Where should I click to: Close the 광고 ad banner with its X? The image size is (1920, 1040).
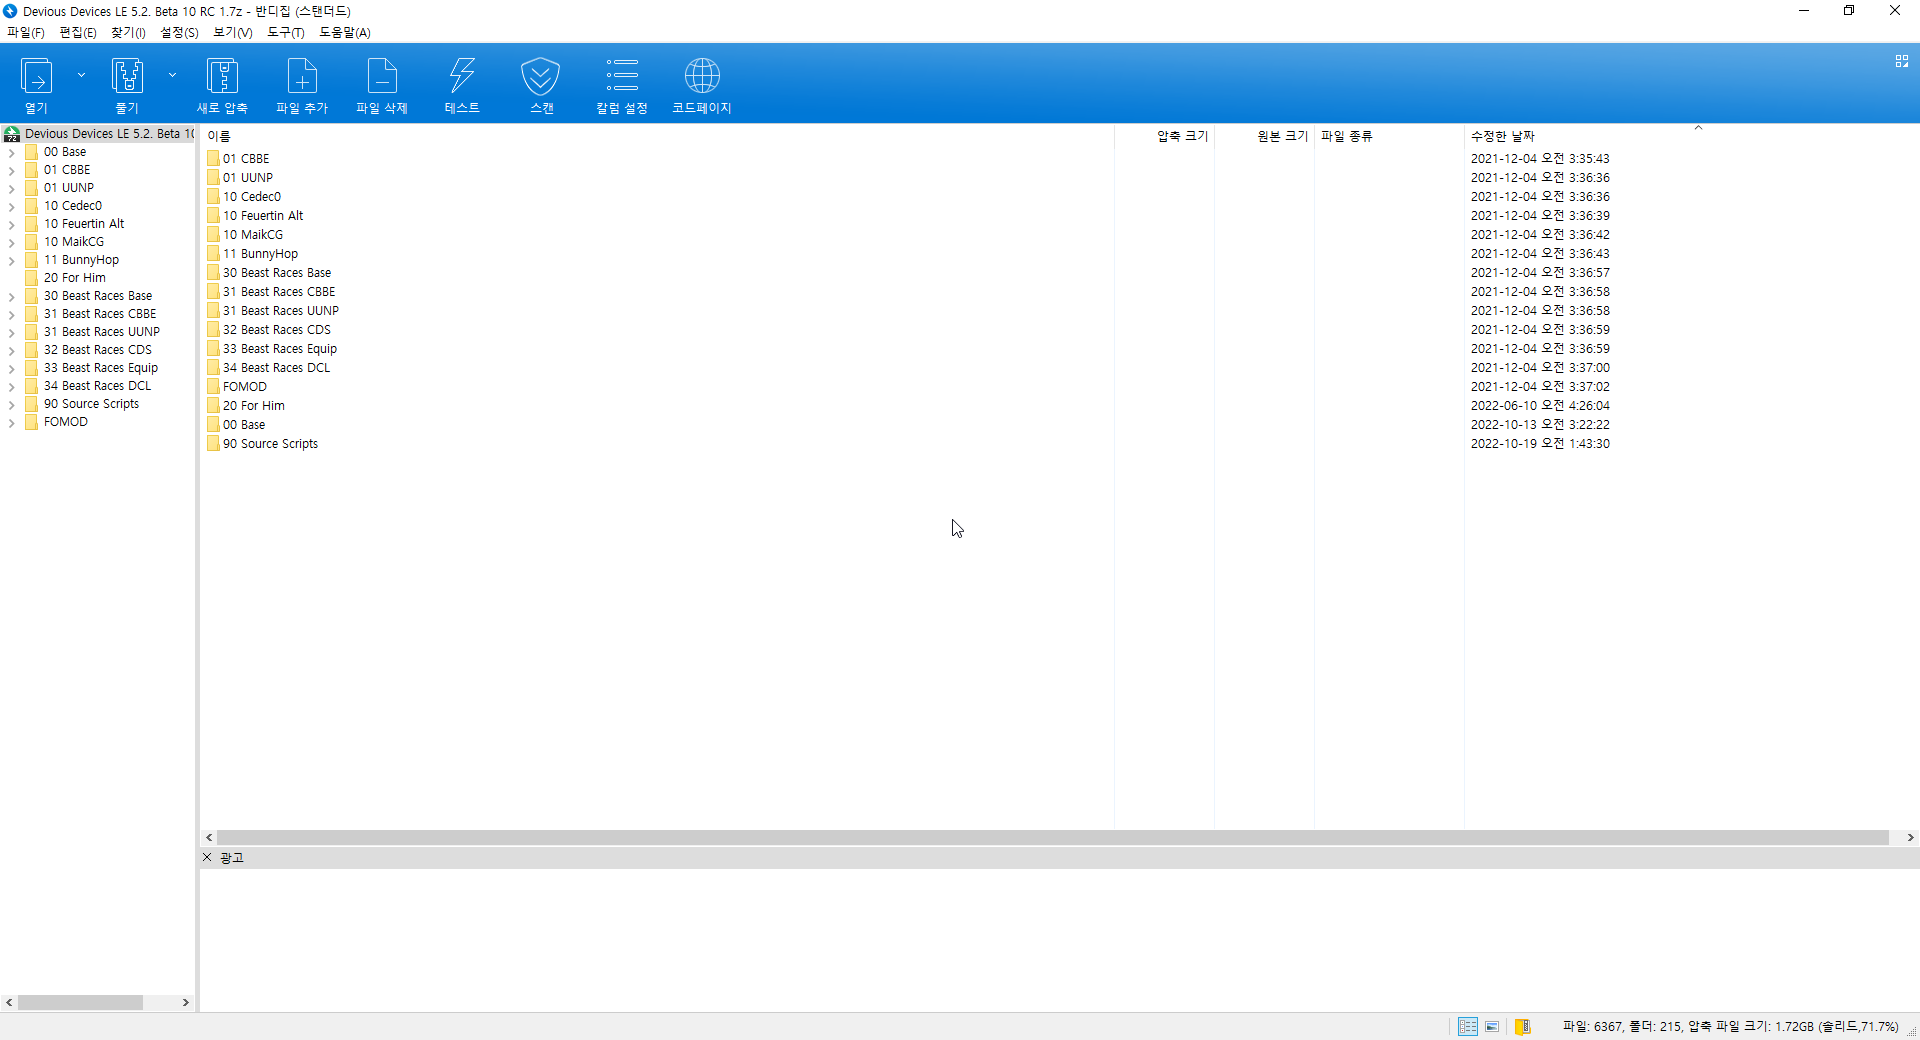[x=206, y=858]
